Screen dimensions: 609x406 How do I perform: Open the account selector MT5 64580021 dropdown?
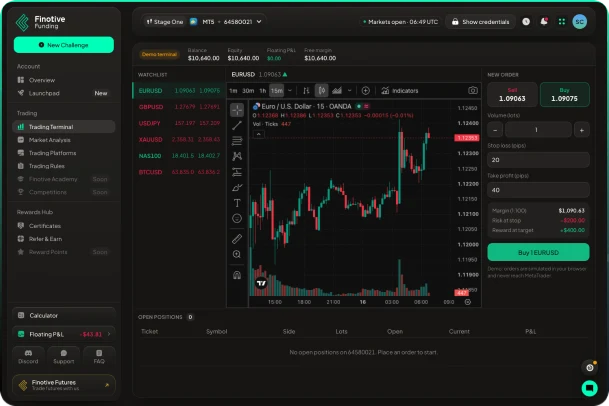[x=225, y=22]
